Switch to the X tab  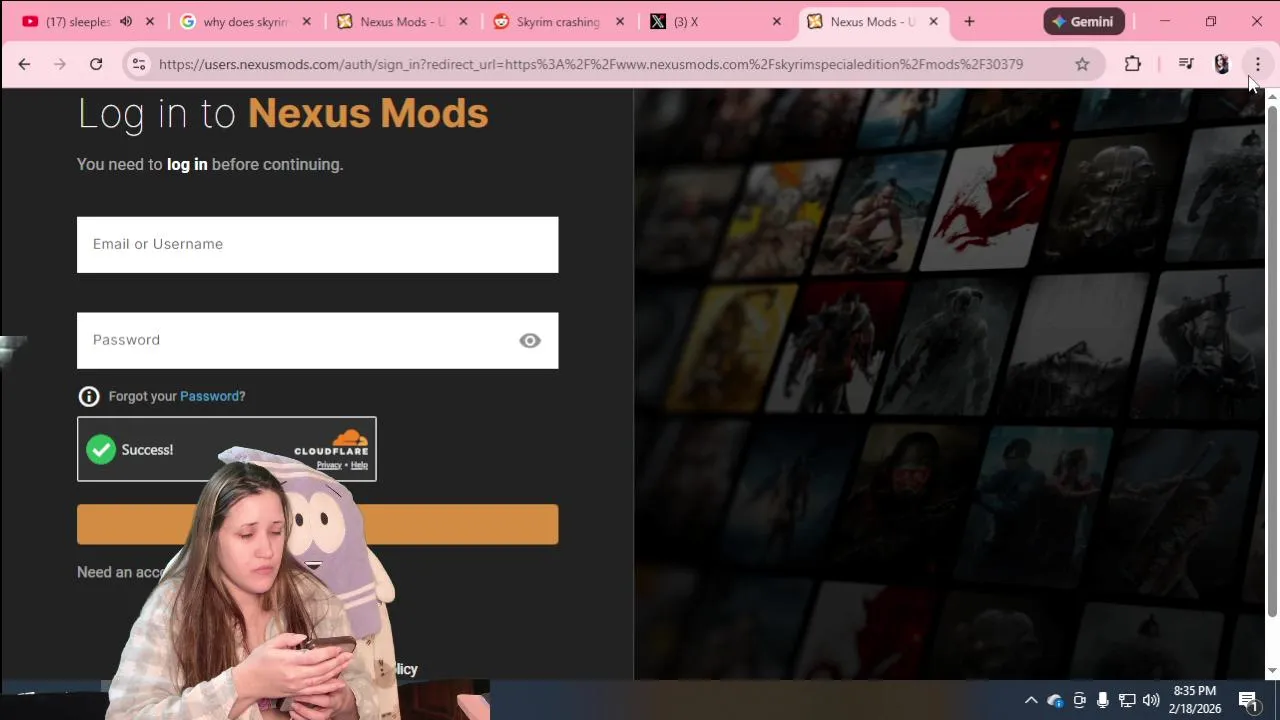coord(686,21)
